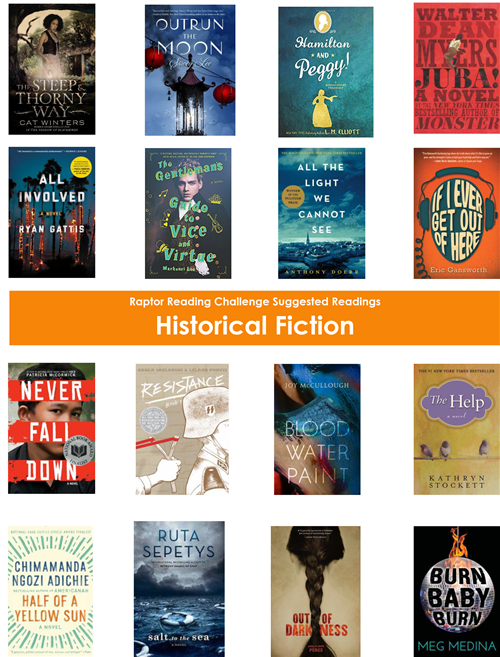500x657 pixels.
Task: Select the Outrun the Moon book cover
Action: (190, 70)
